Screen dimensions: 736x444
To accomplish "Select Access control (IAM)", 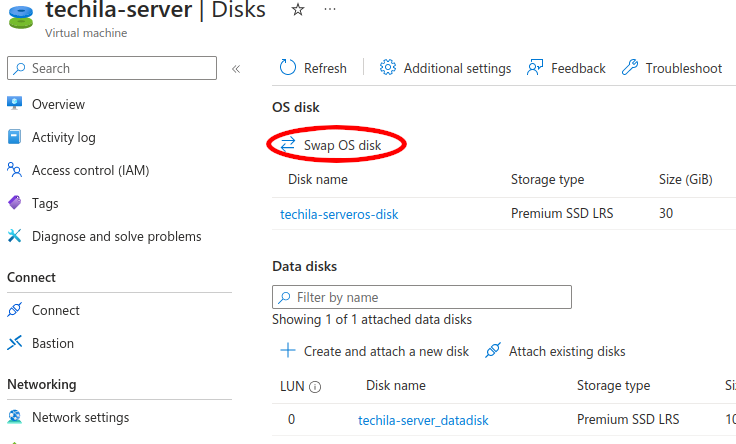I will pyautogui.click(x=90, y=170).
